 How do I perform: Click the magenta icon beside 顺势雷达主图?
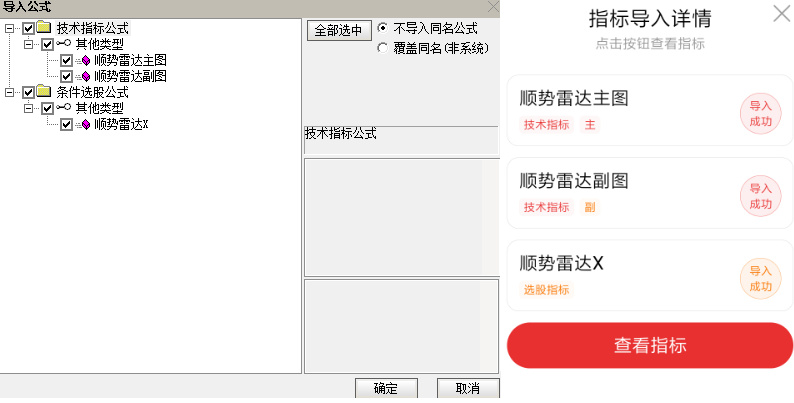click(x=85, y=60)
